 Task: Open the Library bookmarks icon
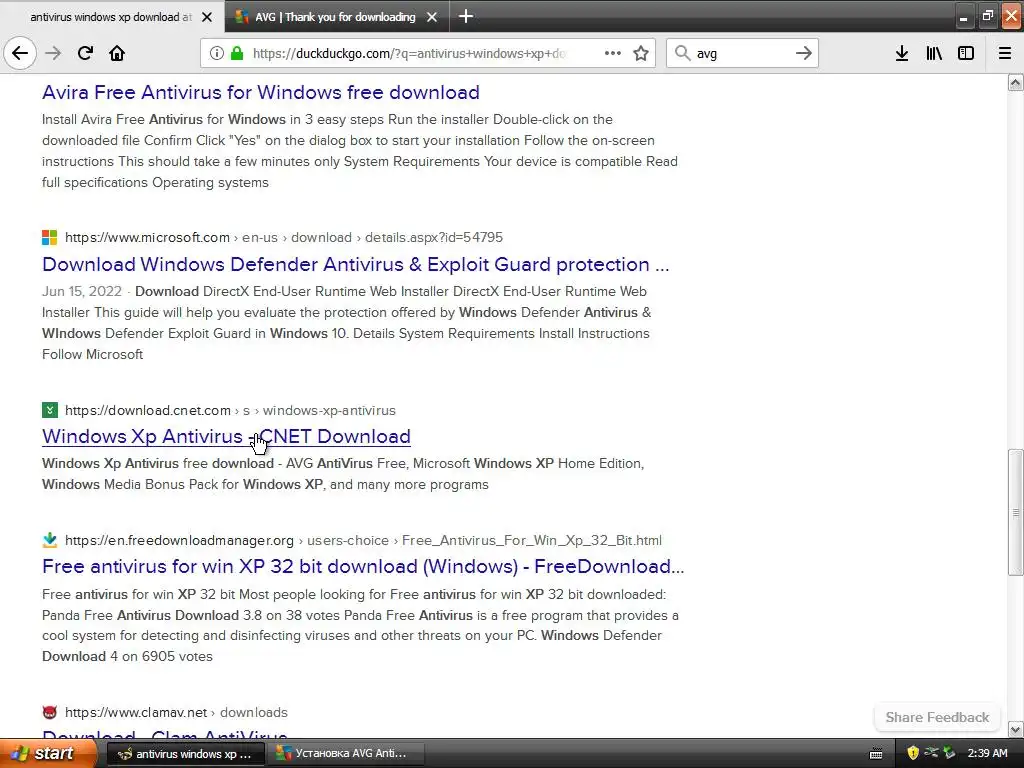[x=934, y=54]
